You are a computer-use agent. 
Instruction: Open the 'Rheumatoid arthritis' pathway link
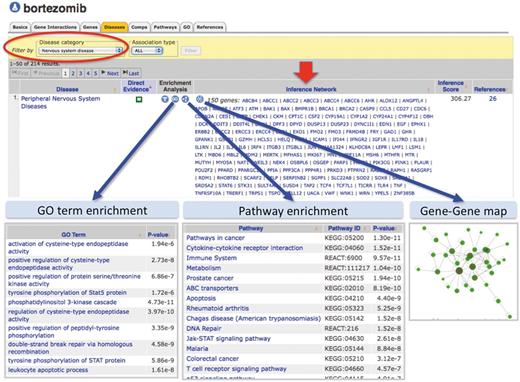click(x=218, y=308)
